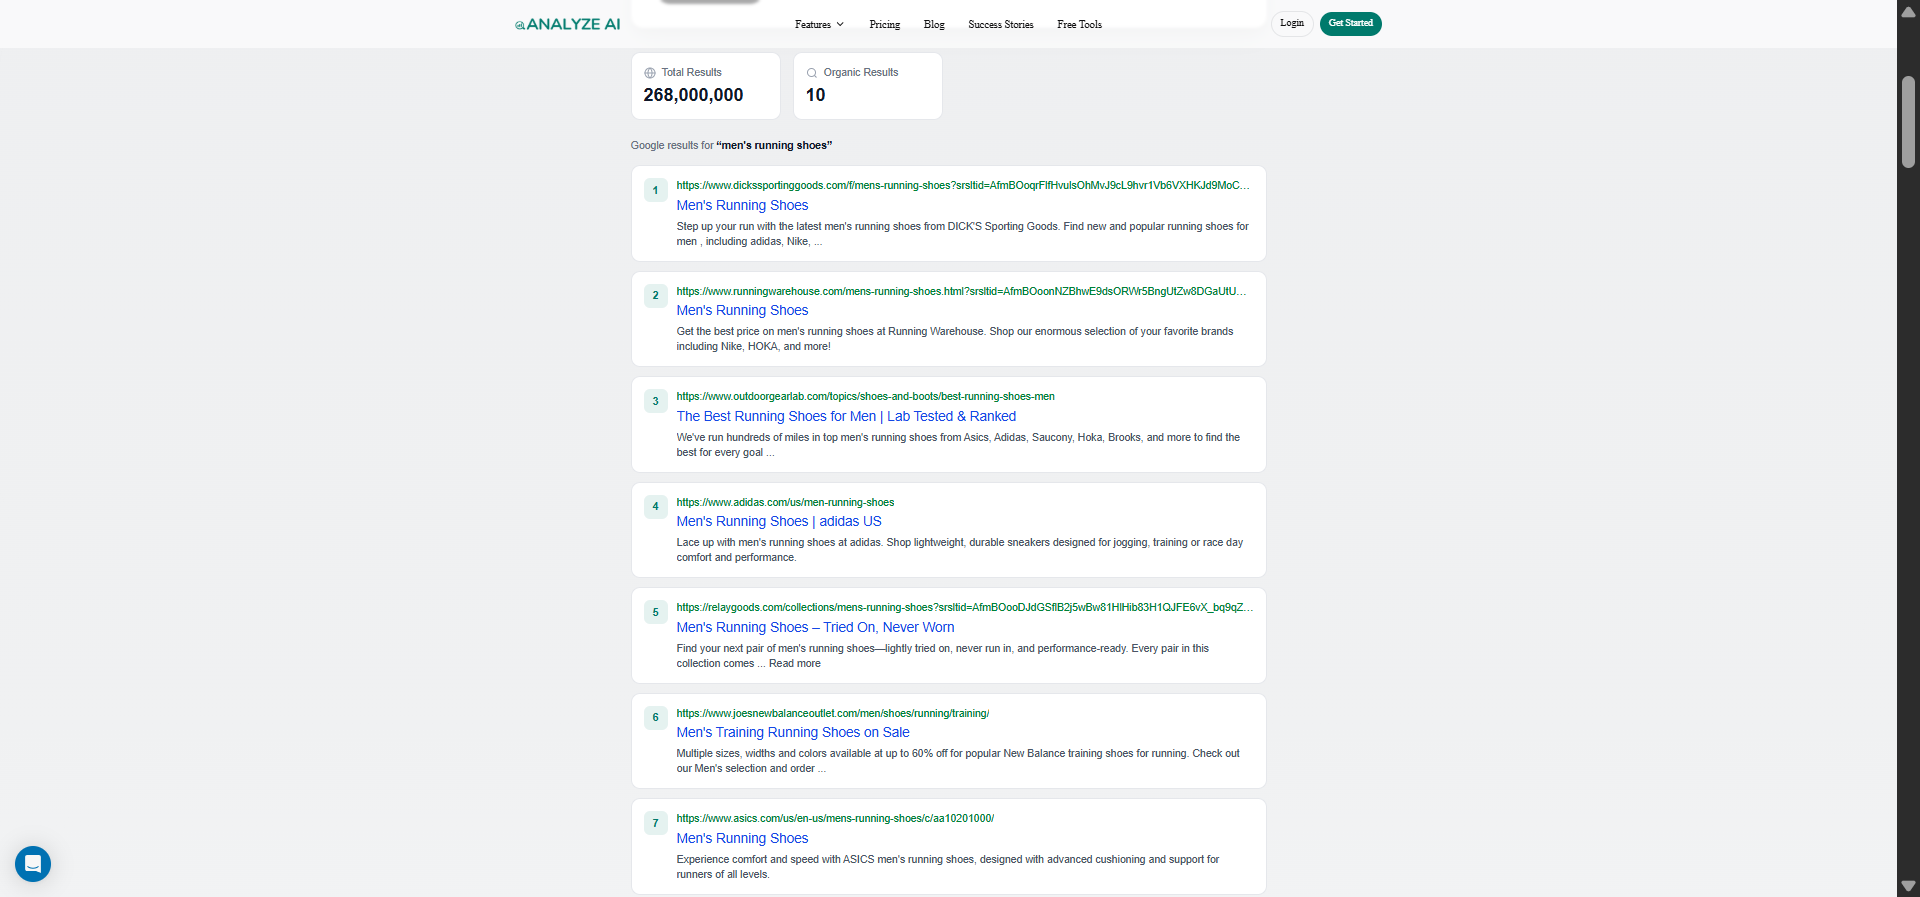This screenshot has width=1920, height=897.
Task: Click the globe icon beside Total Results
Action: coord(650,73)
